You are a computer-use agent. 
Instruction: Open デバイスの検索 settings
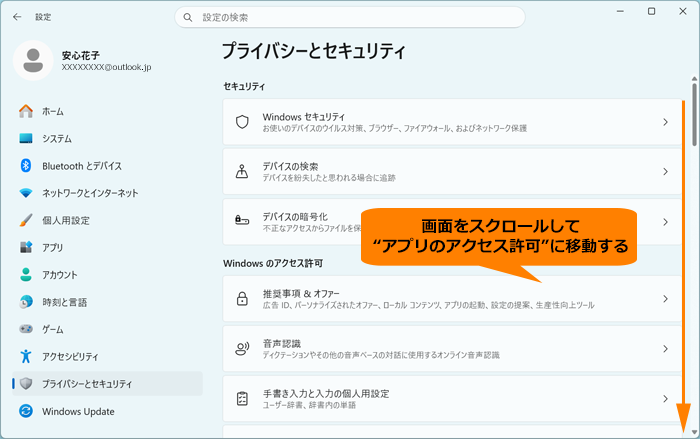(x=452, y=171)
